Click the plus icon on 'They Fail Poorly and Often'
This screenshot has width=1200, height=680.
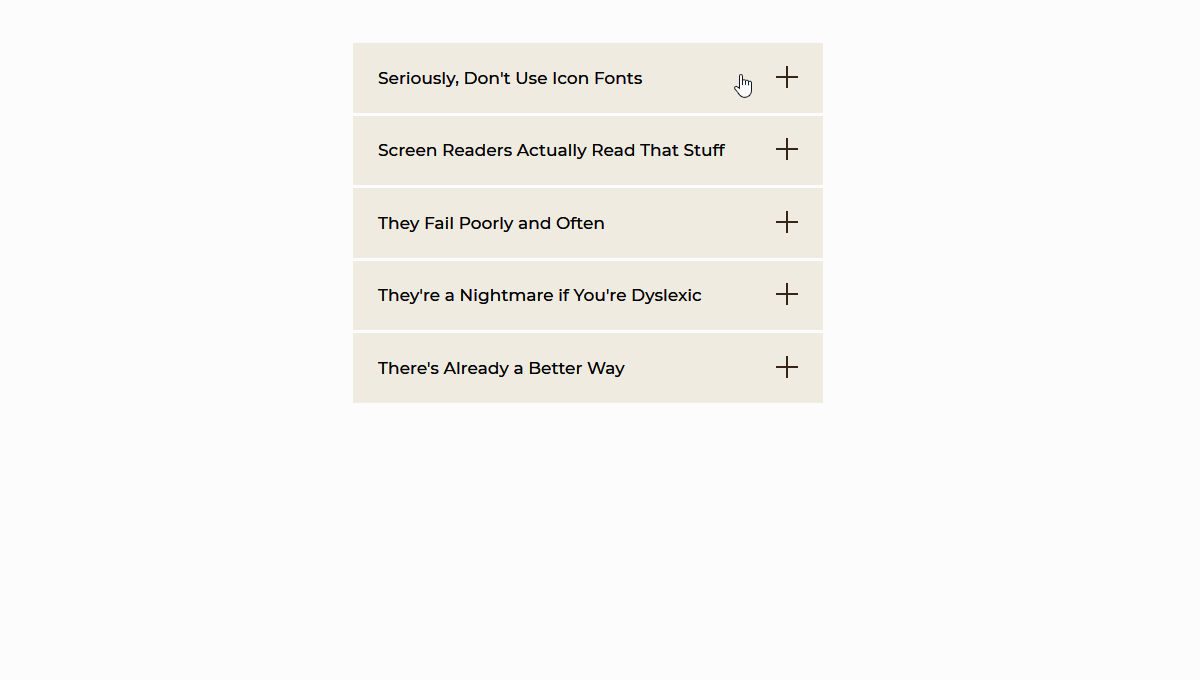(787, 222)
